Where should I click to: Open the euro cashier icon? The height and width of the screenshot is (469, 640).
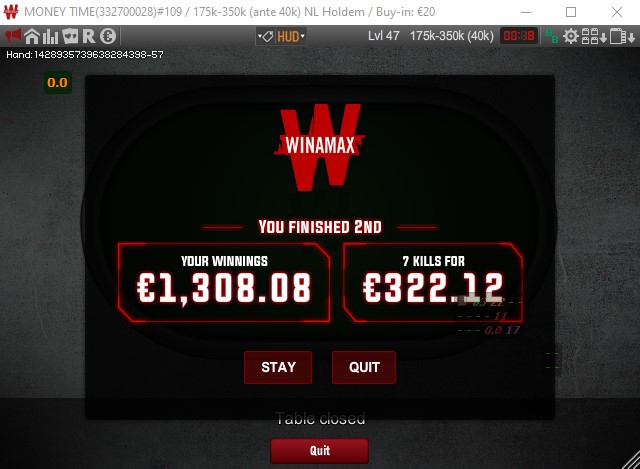[x=108, y=36]
